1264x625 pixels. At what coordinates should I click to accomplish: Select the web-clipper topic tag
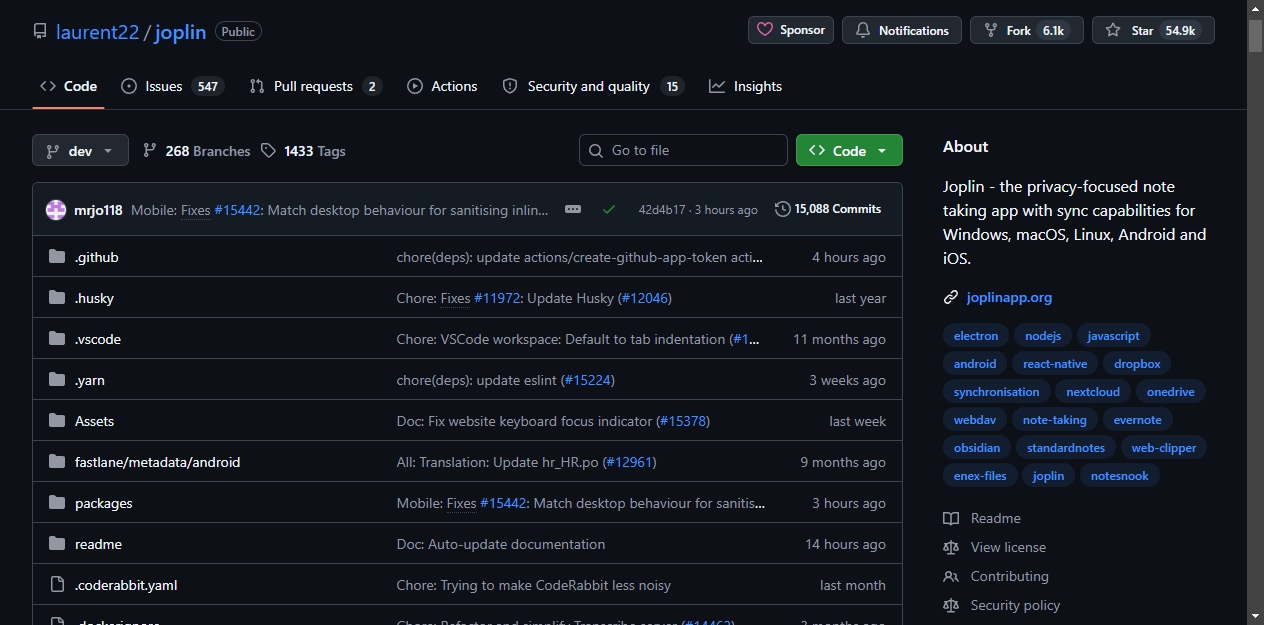tap(1164, 448)
